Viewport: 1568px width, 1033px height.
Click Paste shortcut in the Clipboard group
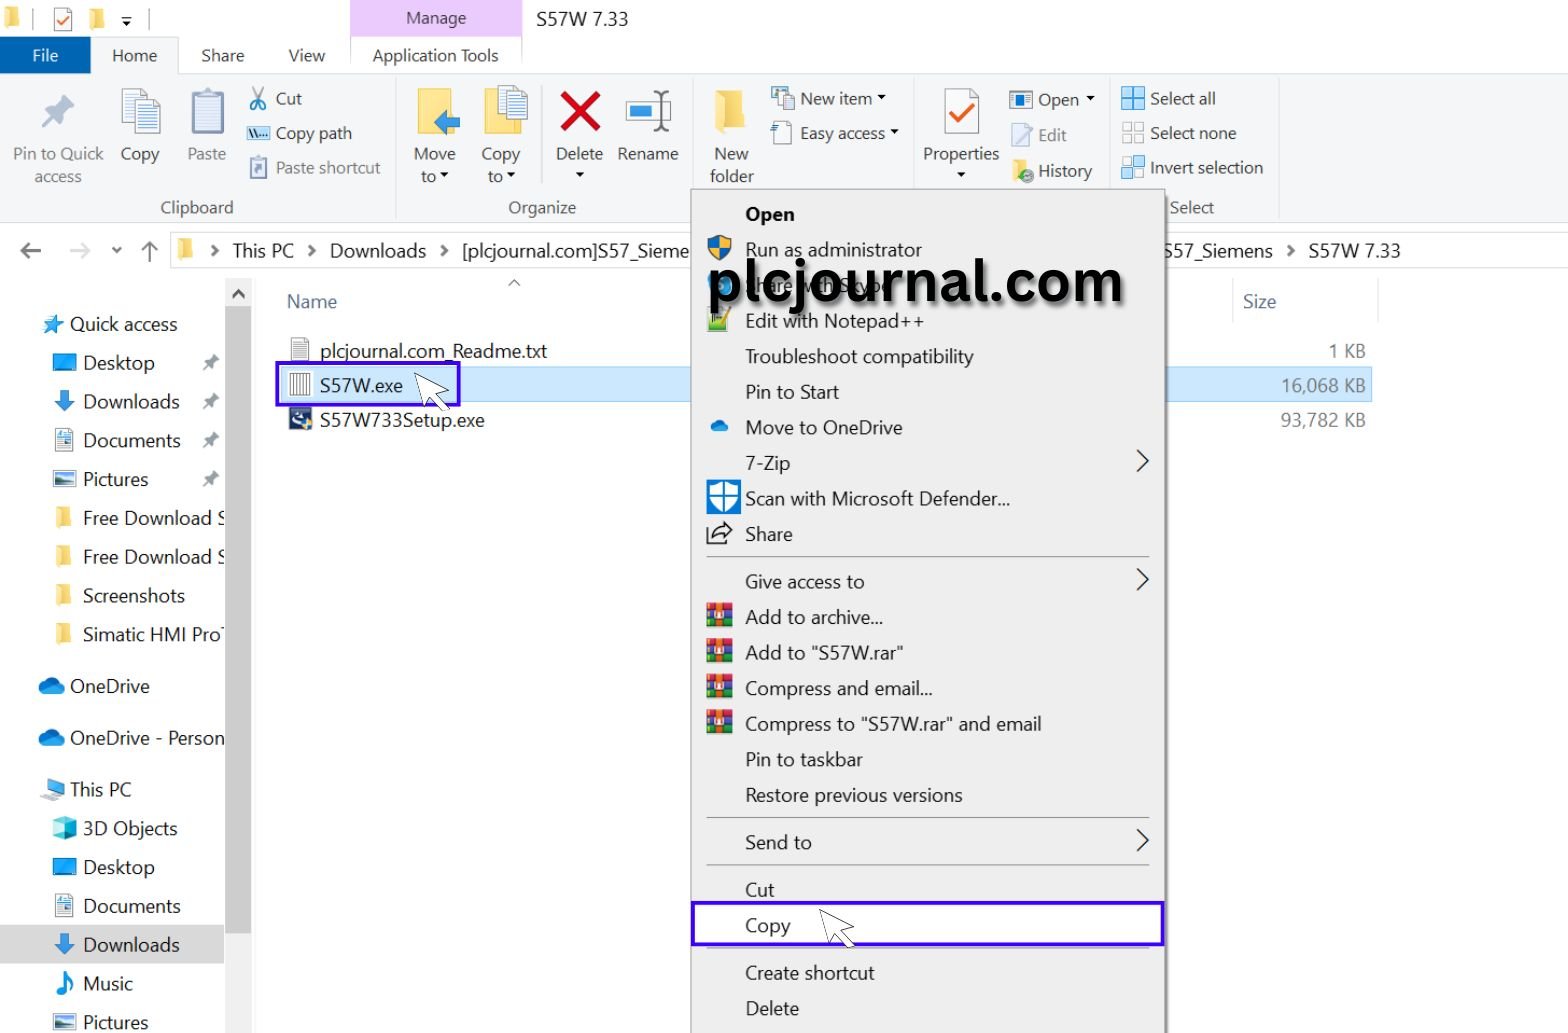pos(315,168)
